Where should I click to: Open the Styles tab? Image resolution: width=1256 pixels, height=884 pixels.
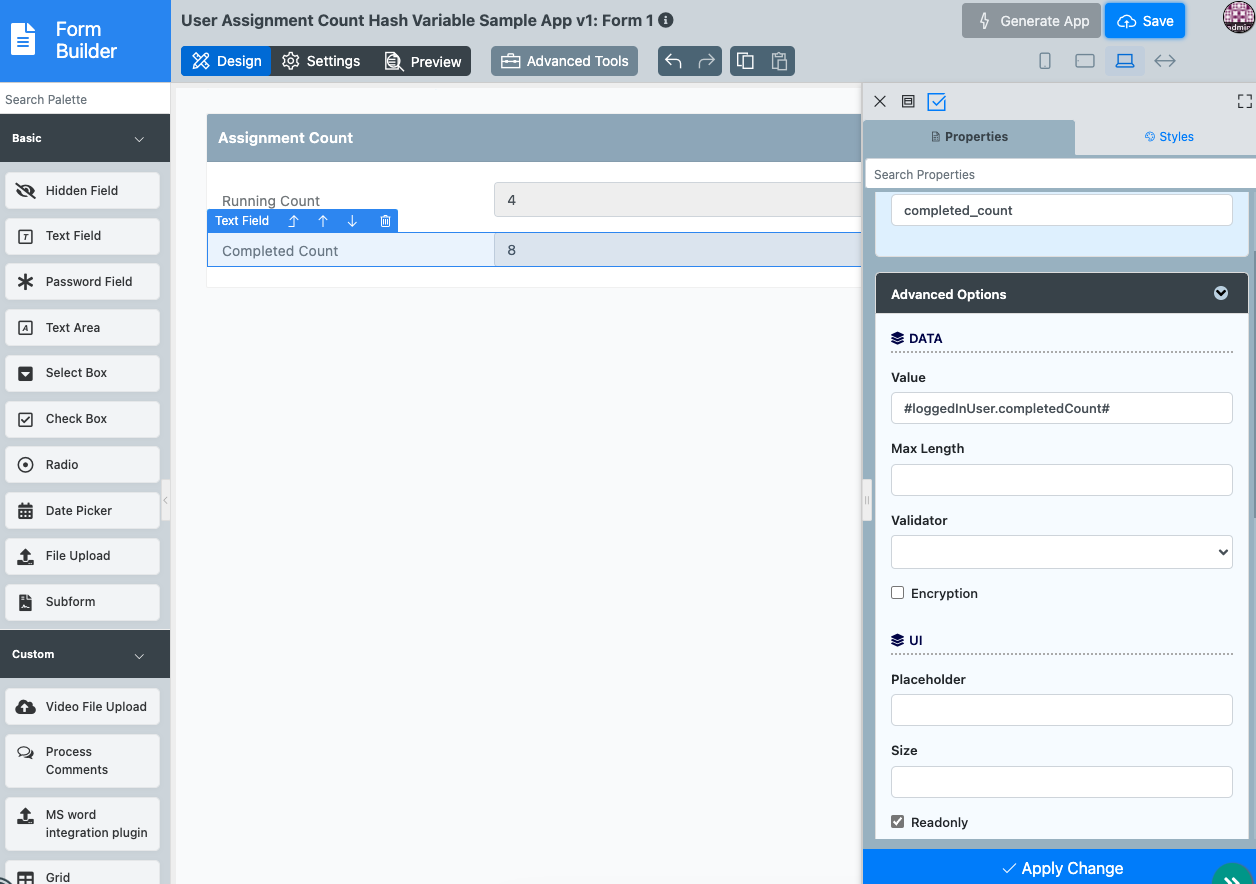point(1169,137)
